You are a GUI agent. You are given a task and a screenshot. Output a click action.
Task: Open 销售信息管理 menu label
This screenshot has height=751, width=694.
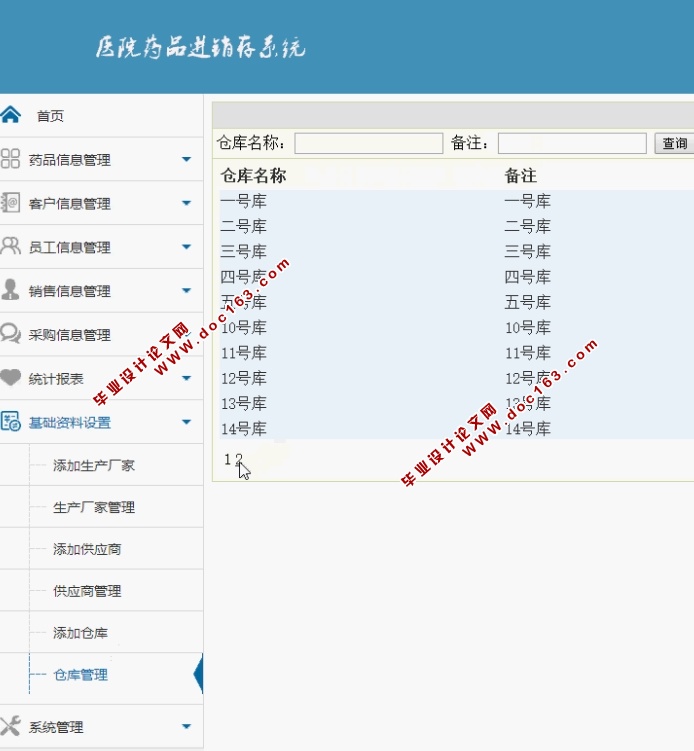click(69, 291)
